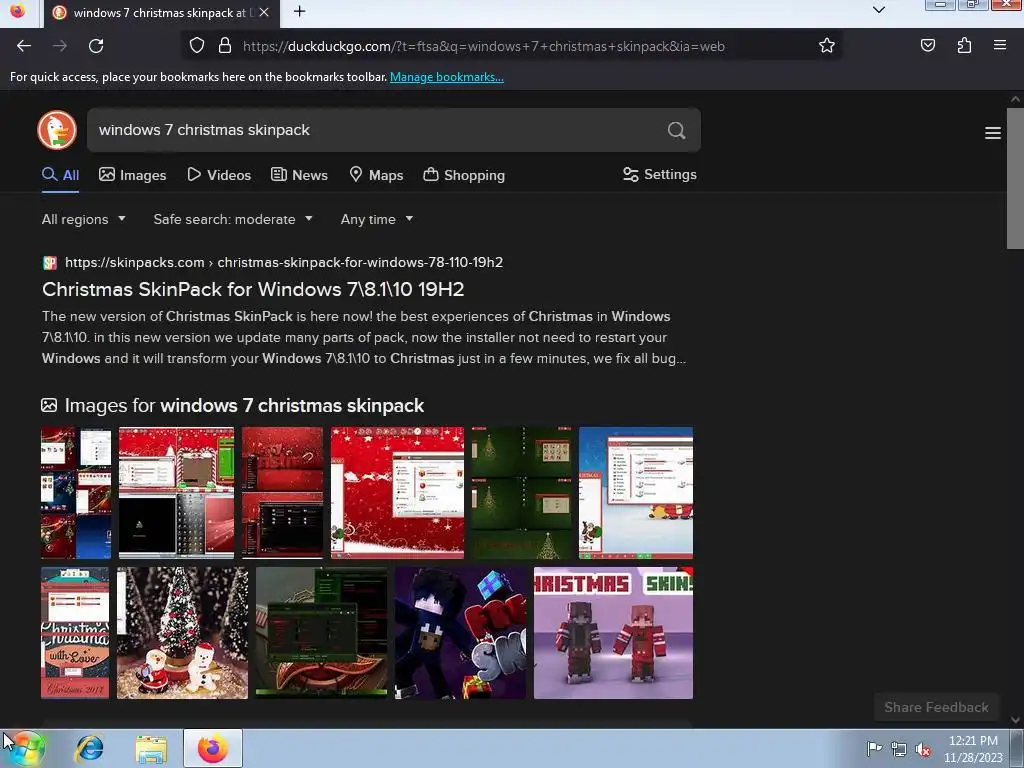Open the blue Minecraft character thumbnail
Image resolution: width=1024 pixels, height=768 pixels.
pyautogui.click(x=460, y=633)
